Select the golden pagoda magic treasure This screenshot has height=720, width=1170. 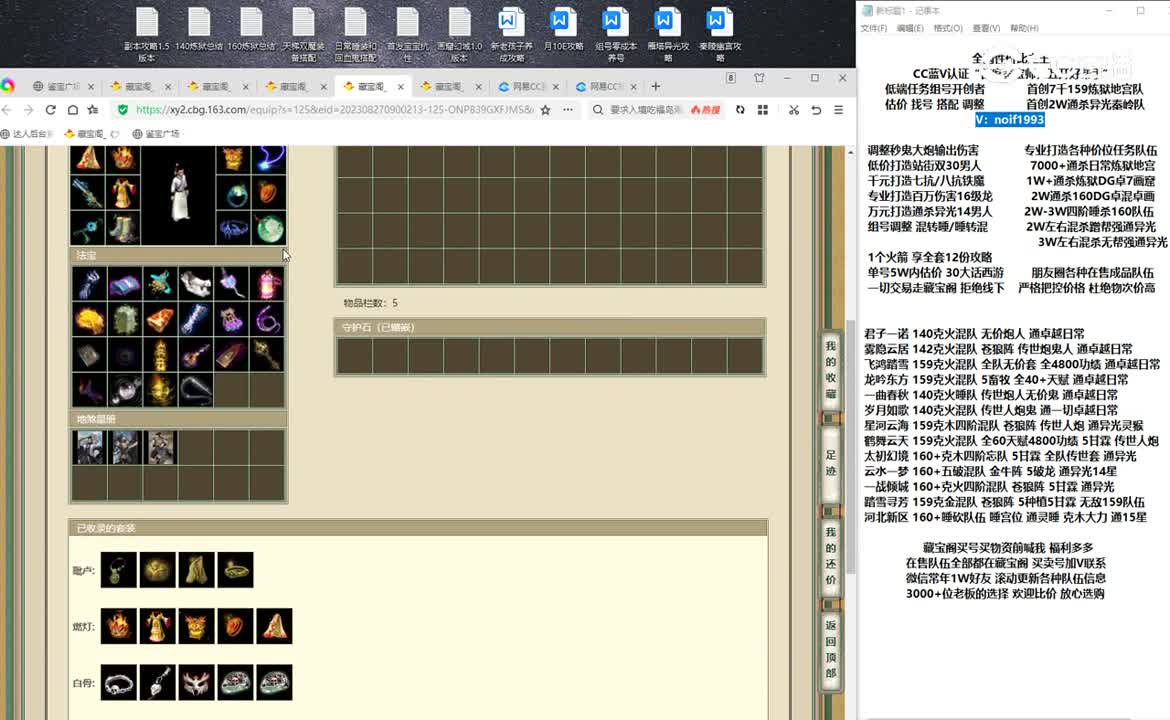click(160, 355)
